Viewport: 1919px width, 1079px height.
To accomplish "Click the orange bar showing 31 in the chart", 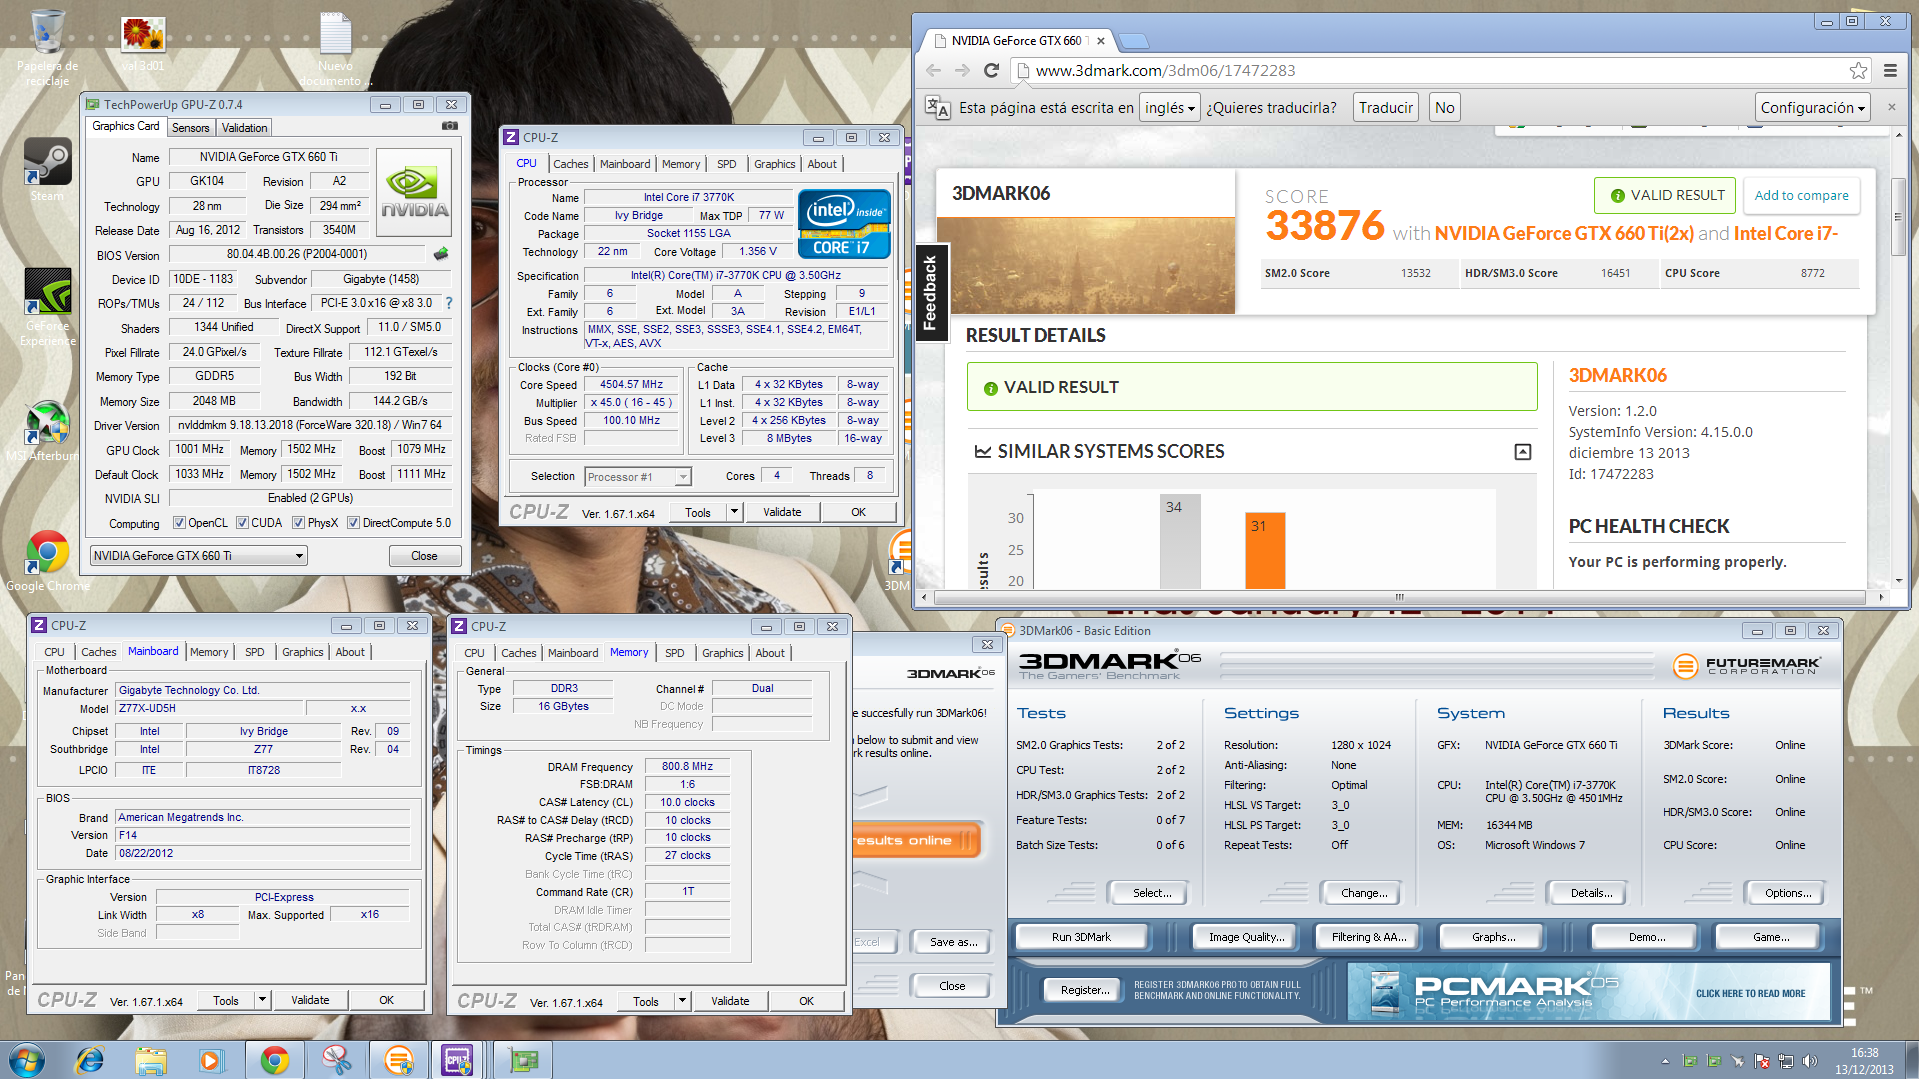I will point(1265,551).
